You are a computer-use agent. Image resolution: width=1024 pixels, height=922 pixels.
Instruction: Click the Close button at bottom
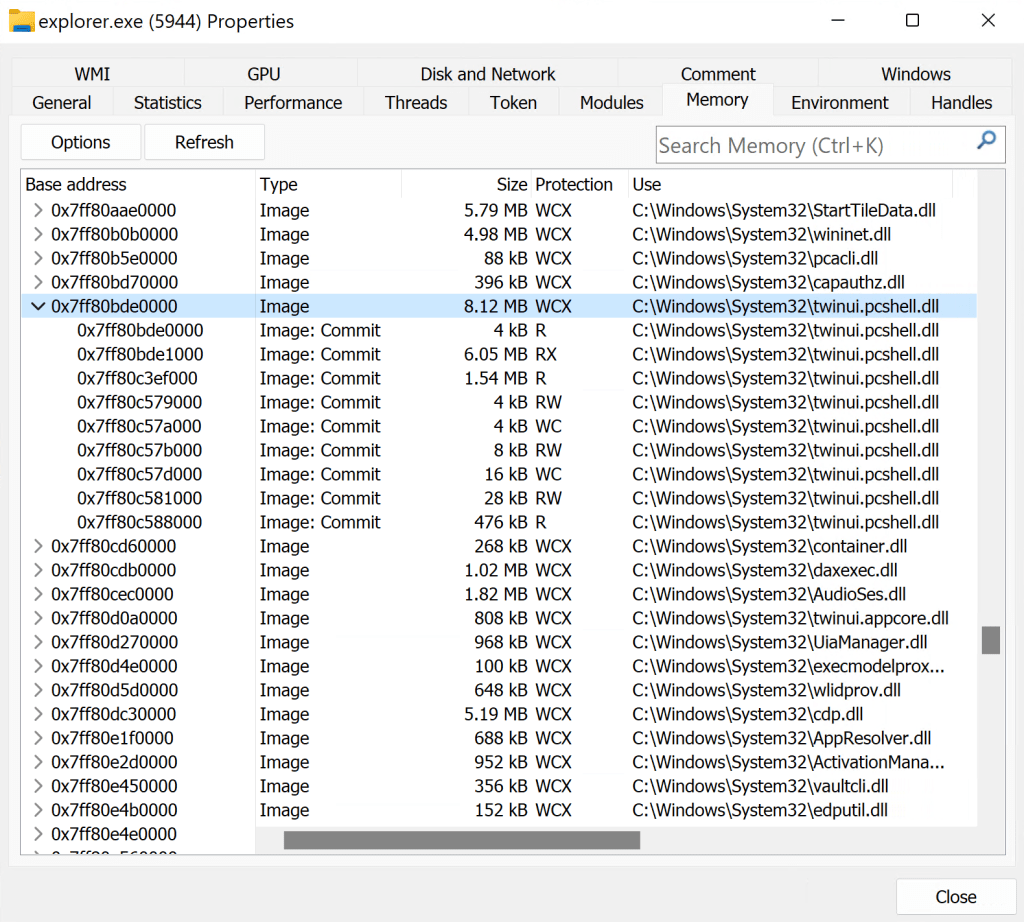coord(955,897)
